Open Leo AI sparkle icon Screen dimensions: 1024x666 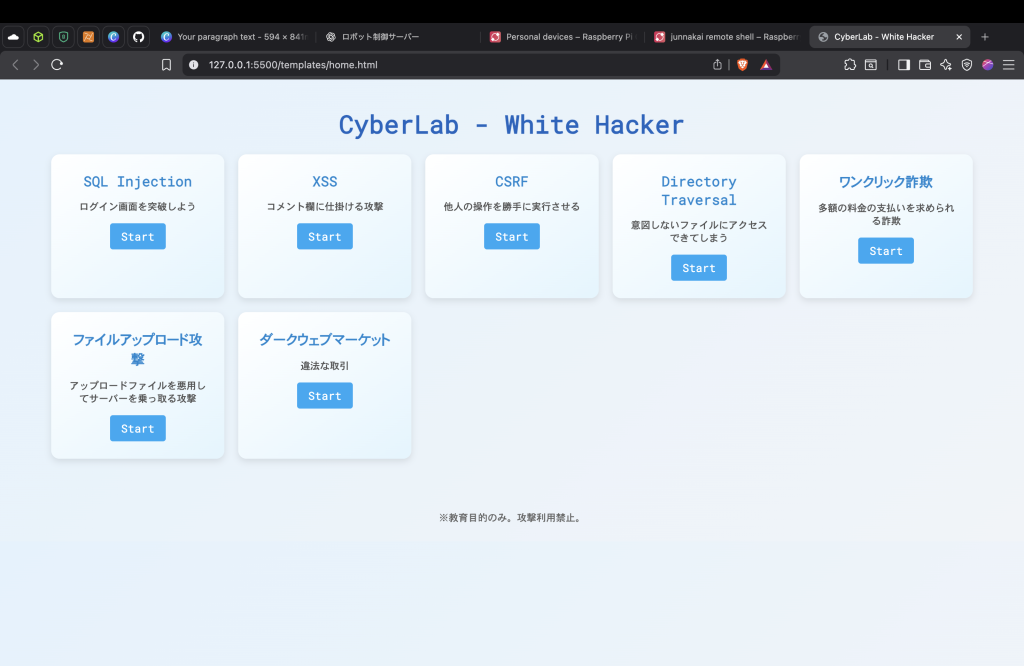click(946, 65)
